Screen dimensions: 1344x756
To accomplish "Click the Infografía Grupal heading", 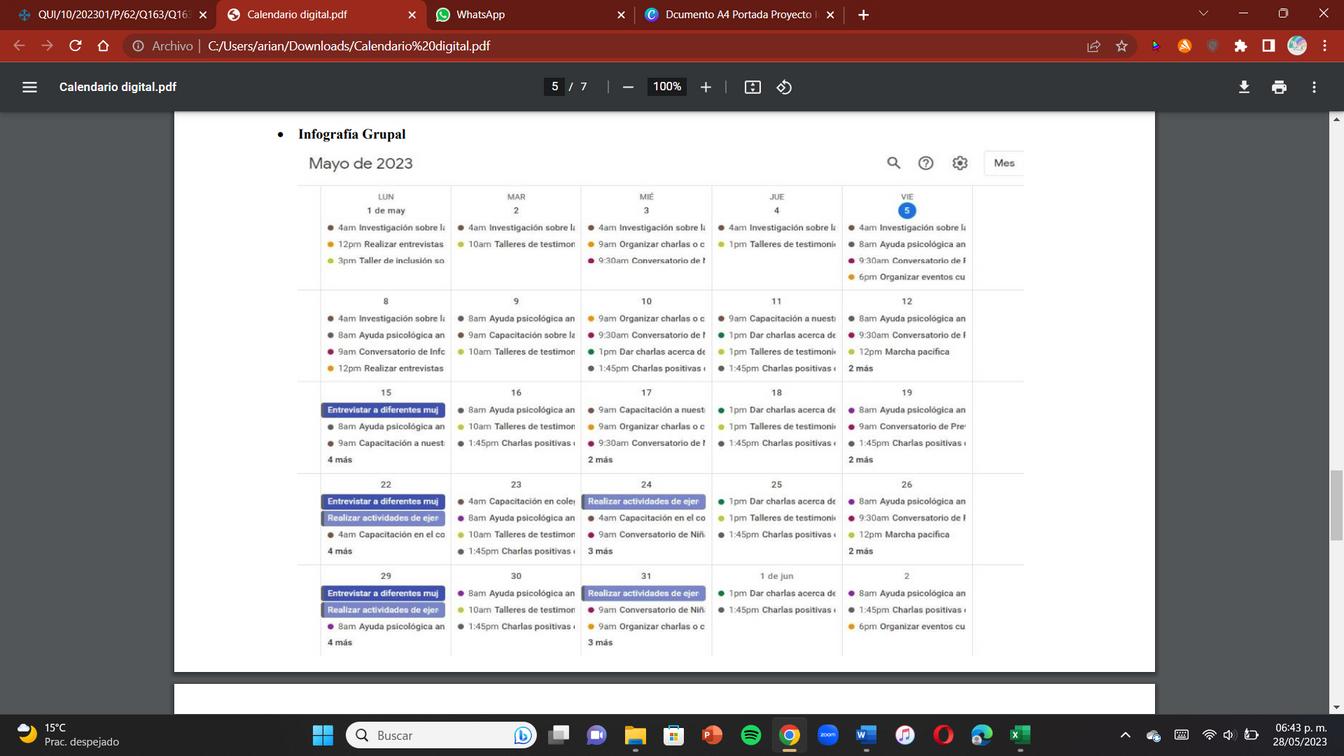I will pyautogui.click(x=352, y=134).
